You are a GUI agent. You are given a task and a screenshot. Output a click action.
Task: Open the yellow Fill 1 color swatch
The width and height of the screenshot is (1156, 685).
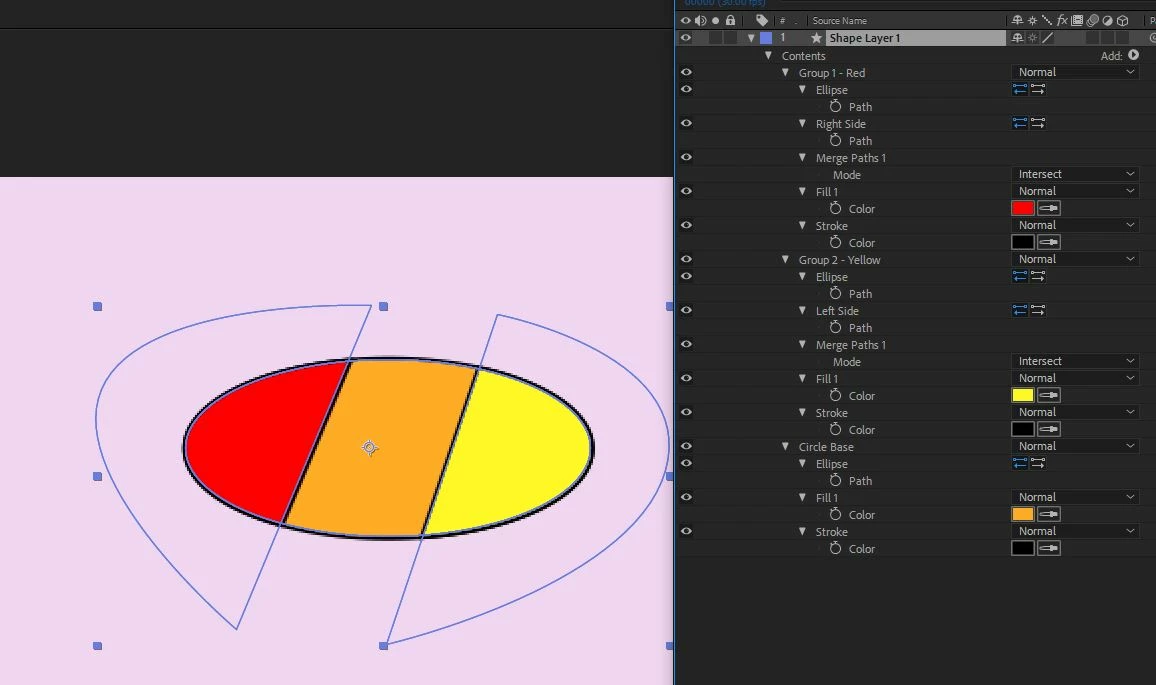1023,395
